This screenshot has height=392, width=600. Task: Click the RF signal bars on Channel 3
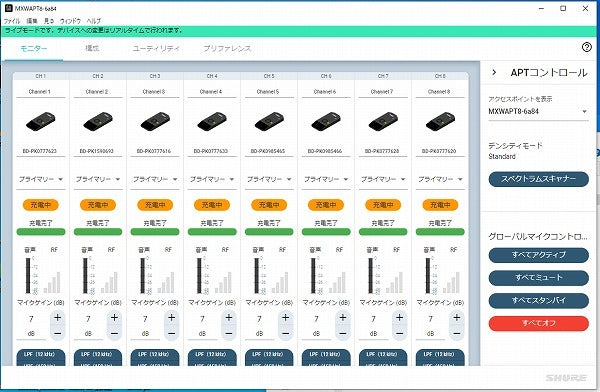(x=166, y=283)
